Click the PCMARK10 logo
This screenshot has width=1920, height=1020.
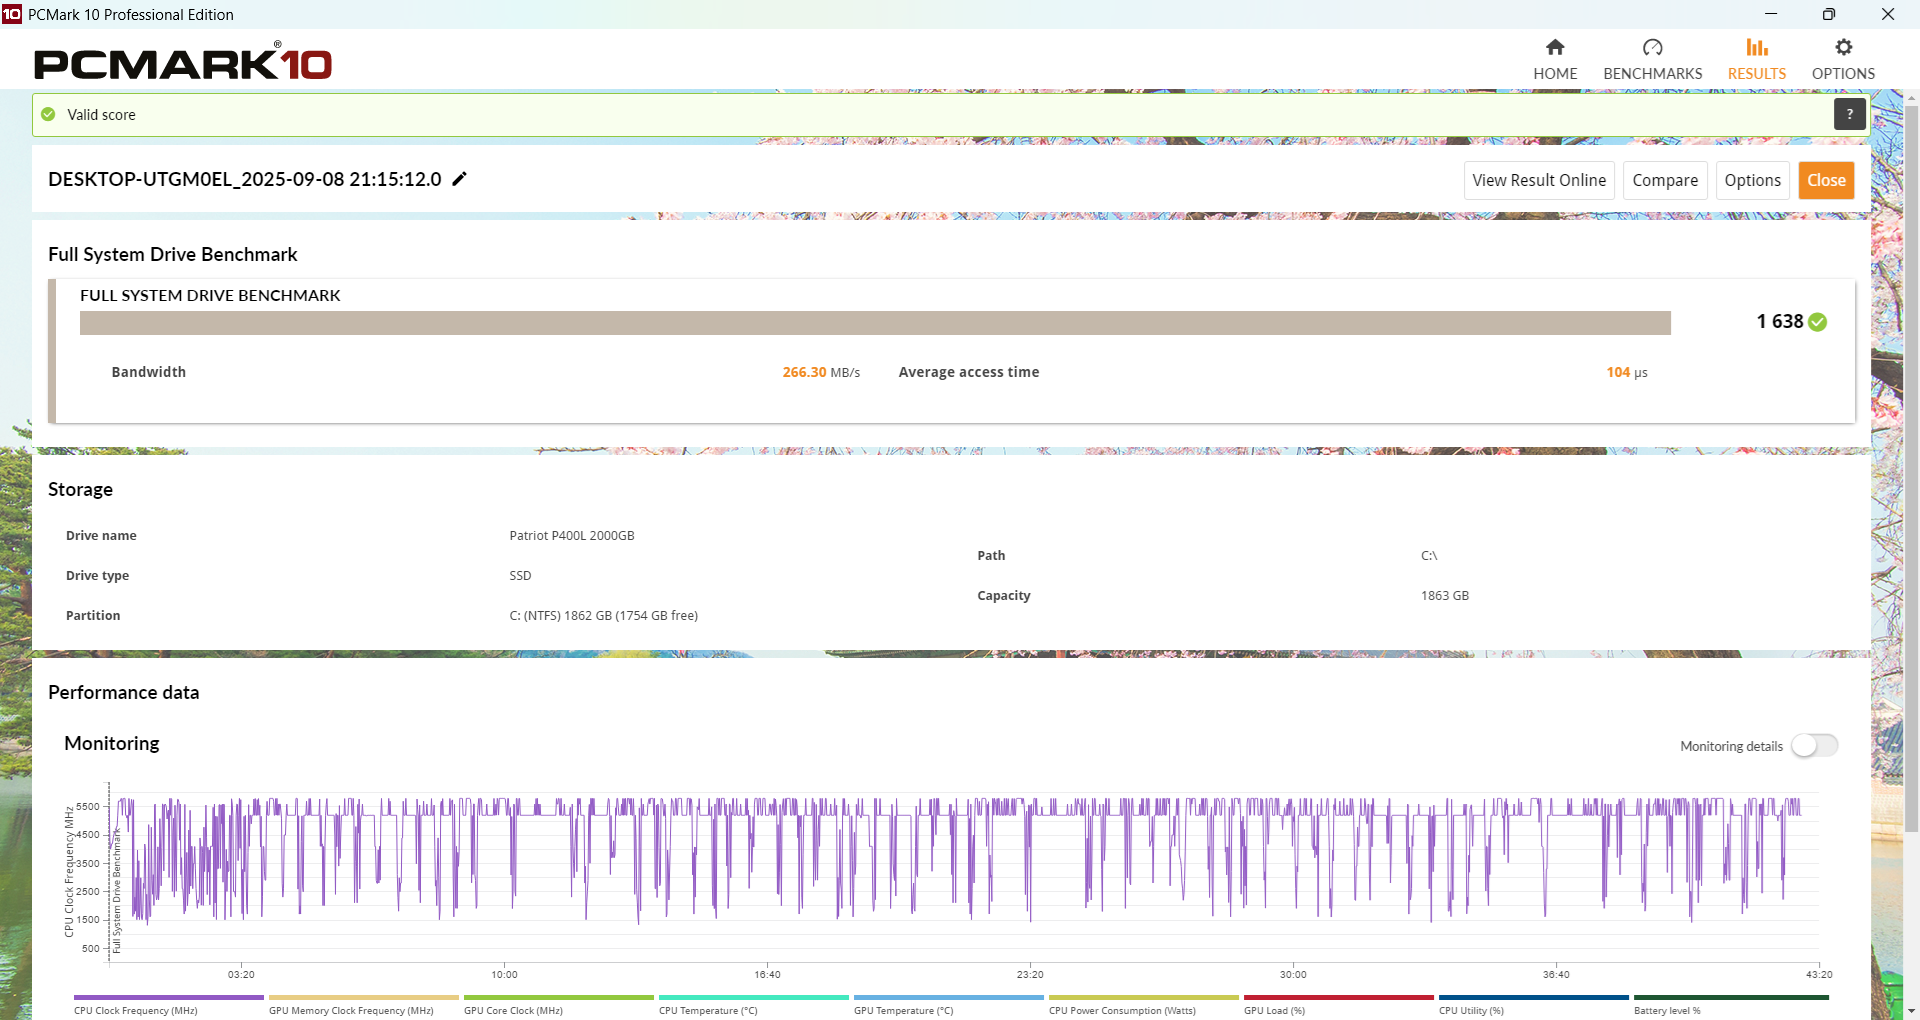[x=183, y=62]
